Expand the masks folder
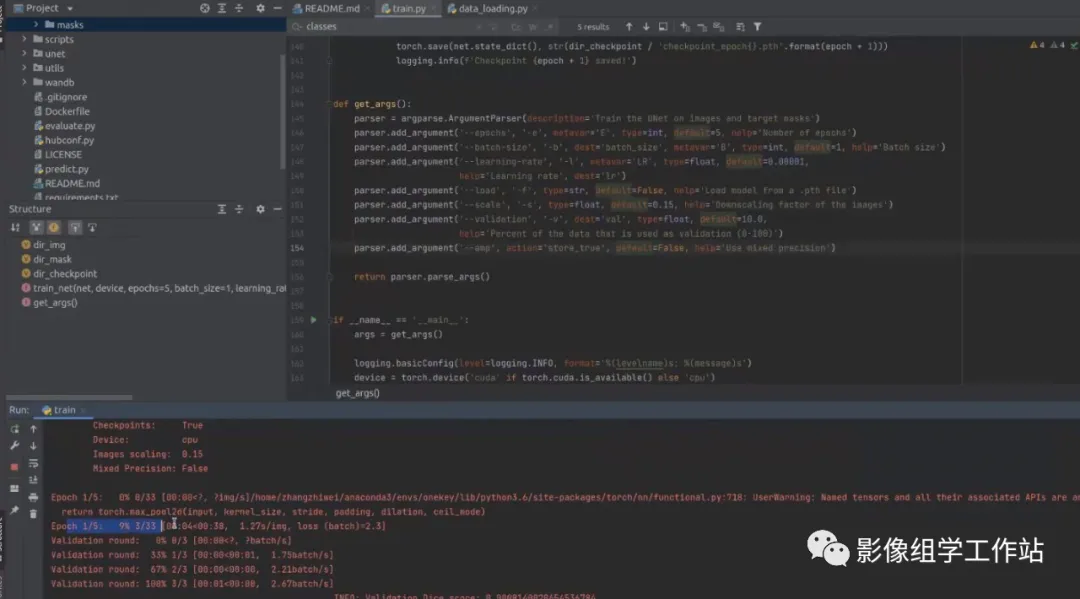Screen dimensions: 1080x599 point(36,25)
